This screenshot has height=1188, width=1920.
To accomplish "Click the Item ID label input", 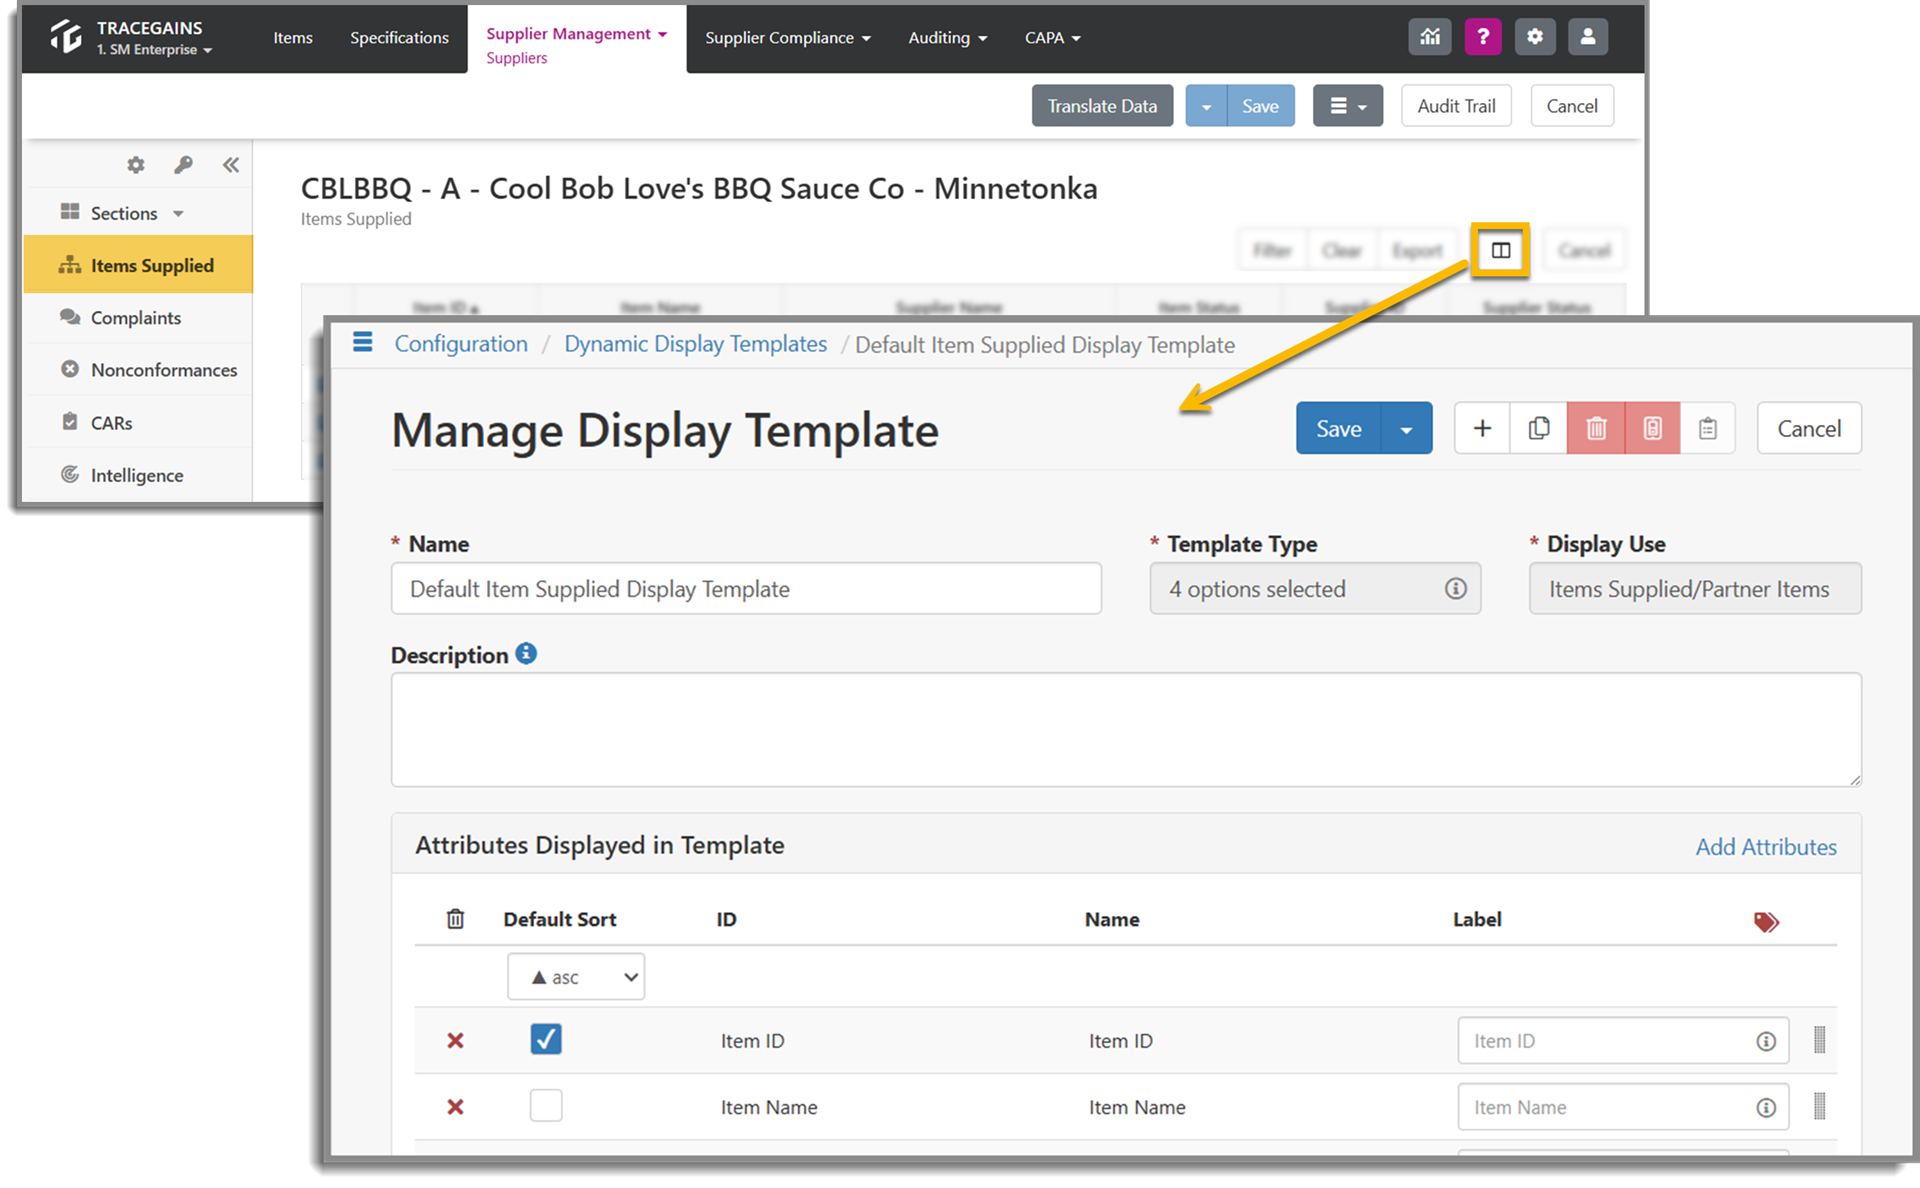I will click(x=1623, y=1041).
